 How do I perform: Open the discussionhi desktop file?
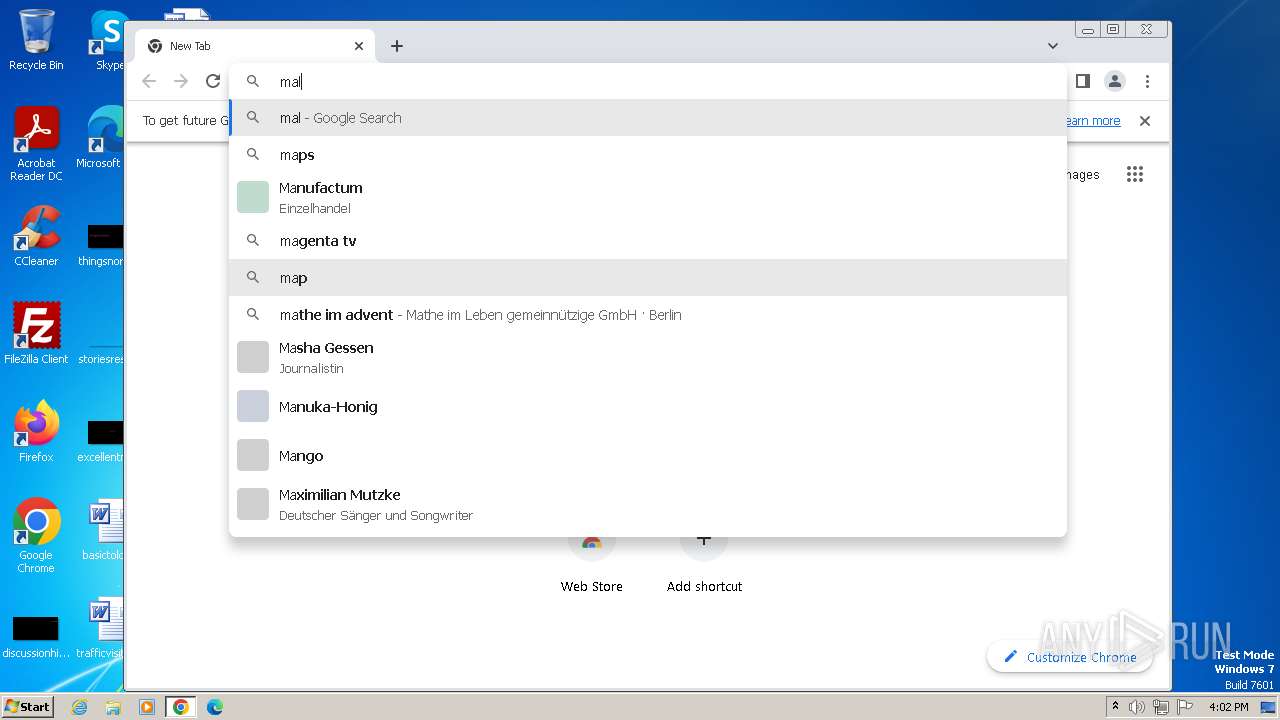tap(36, 636)
